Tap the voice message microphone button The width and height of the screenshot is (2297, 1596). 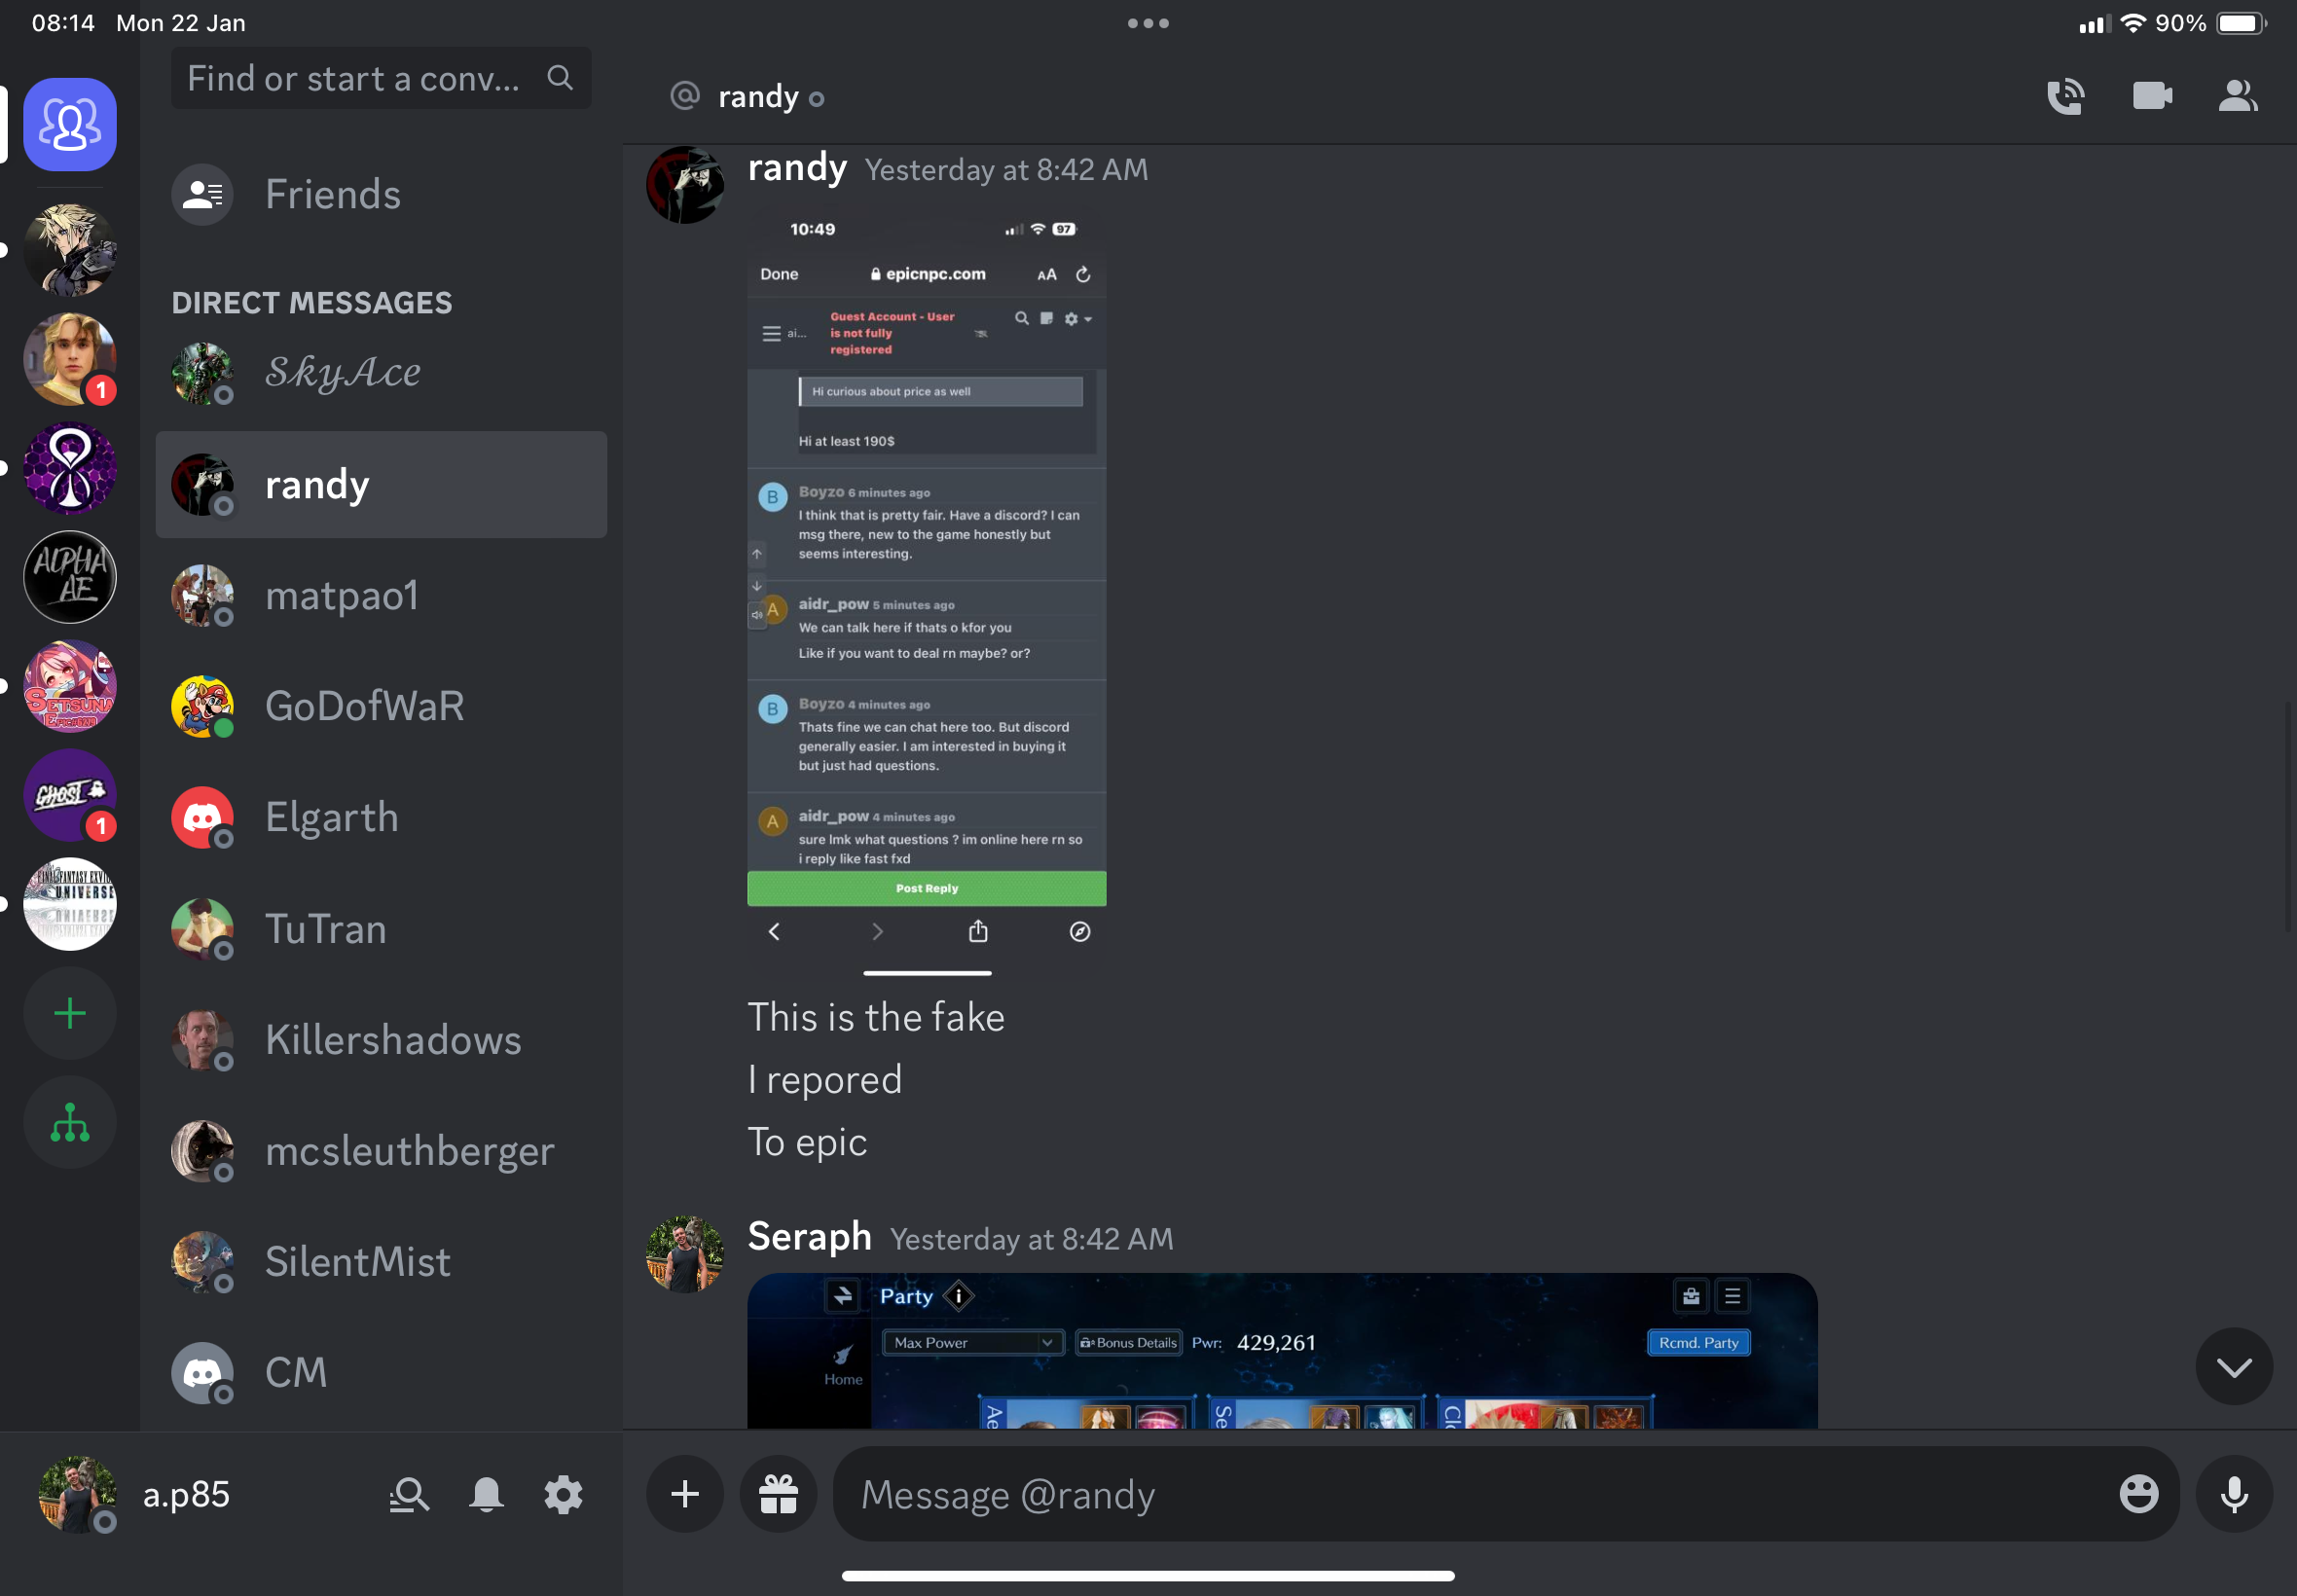(x=2234, y=1494)
